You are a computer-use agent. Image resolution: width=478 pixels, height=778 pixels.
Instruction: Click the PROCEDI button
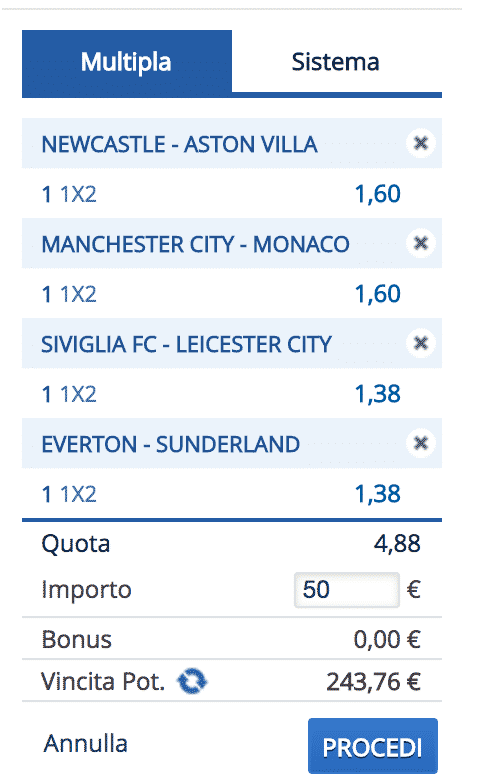tap(373, 746)
